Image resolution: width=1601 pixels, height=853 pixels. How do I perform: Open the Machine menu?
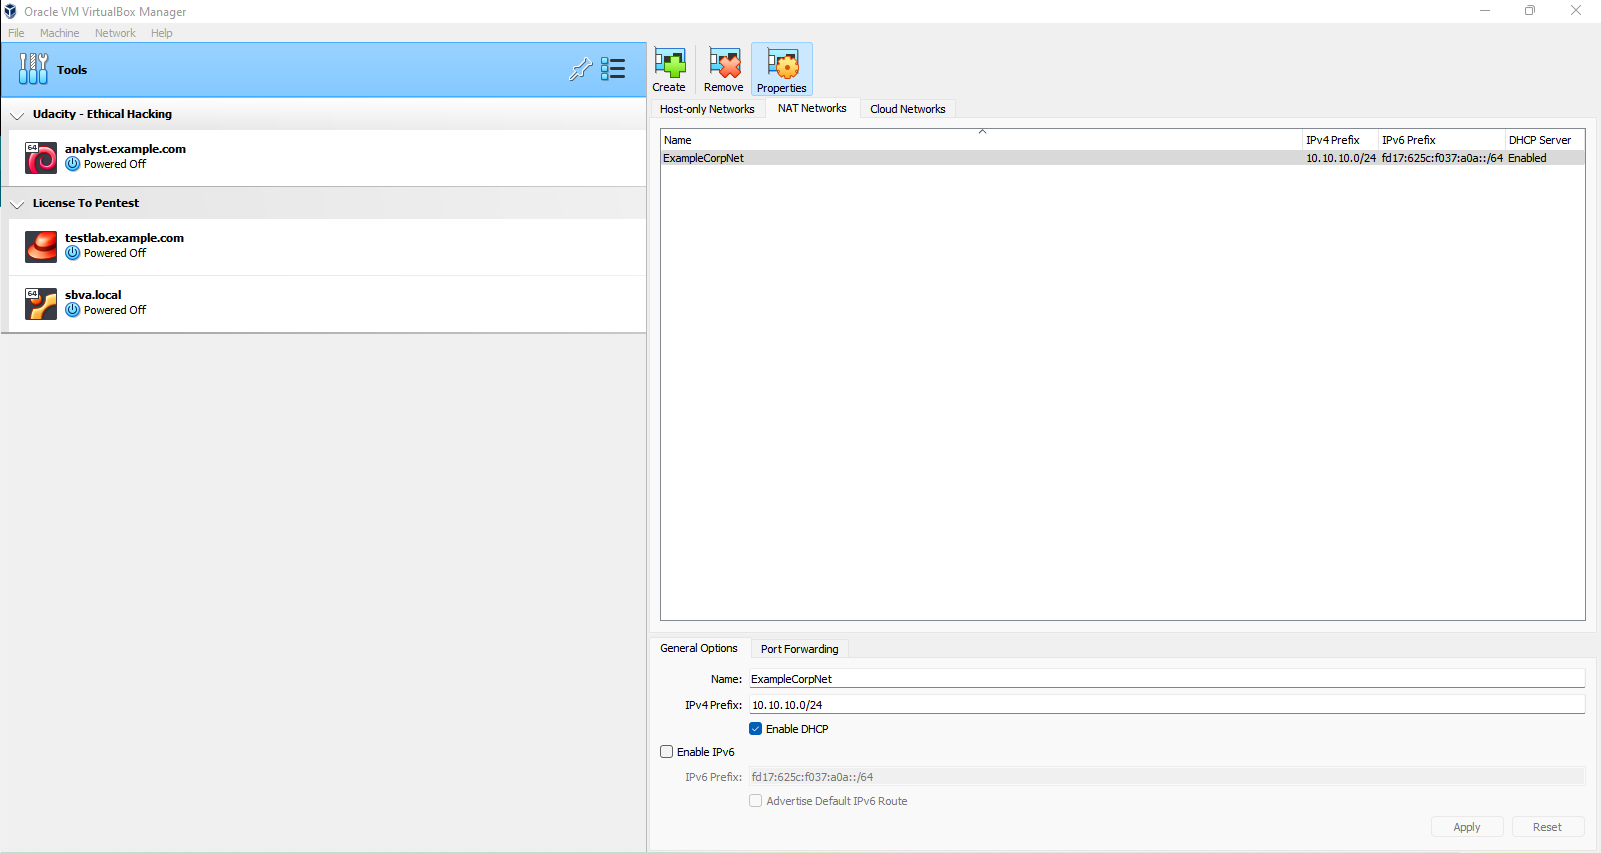point(59,33)
